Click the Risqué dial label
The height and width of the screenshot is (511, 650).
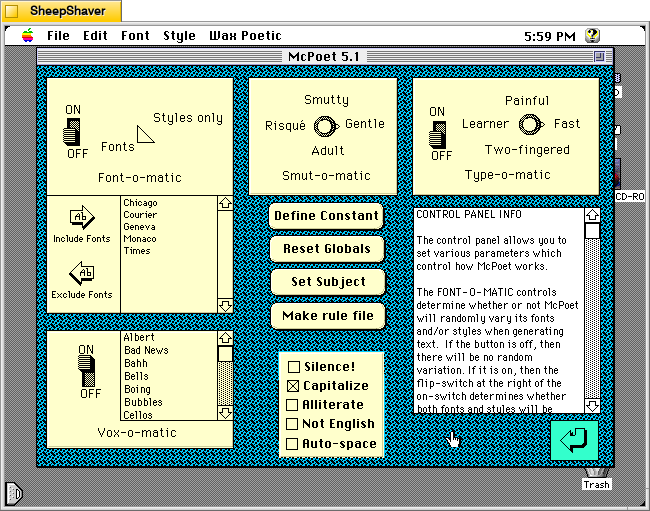click(285, 125)
